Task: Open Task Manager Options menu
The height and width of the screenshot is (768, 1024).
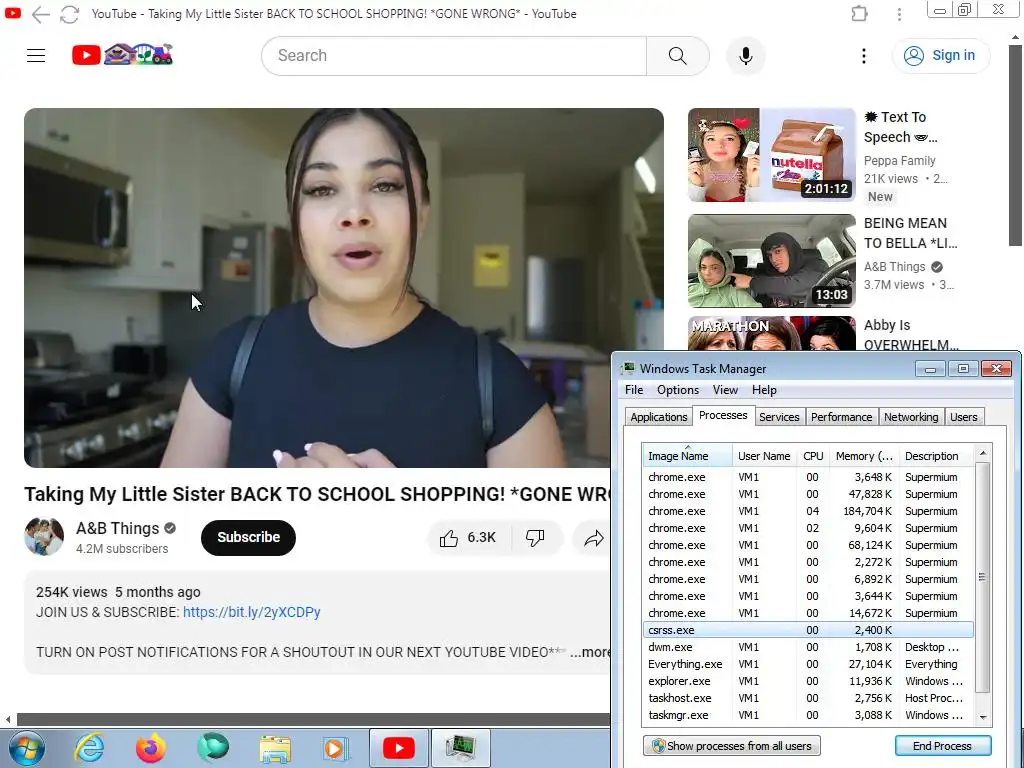Action: 678,390
